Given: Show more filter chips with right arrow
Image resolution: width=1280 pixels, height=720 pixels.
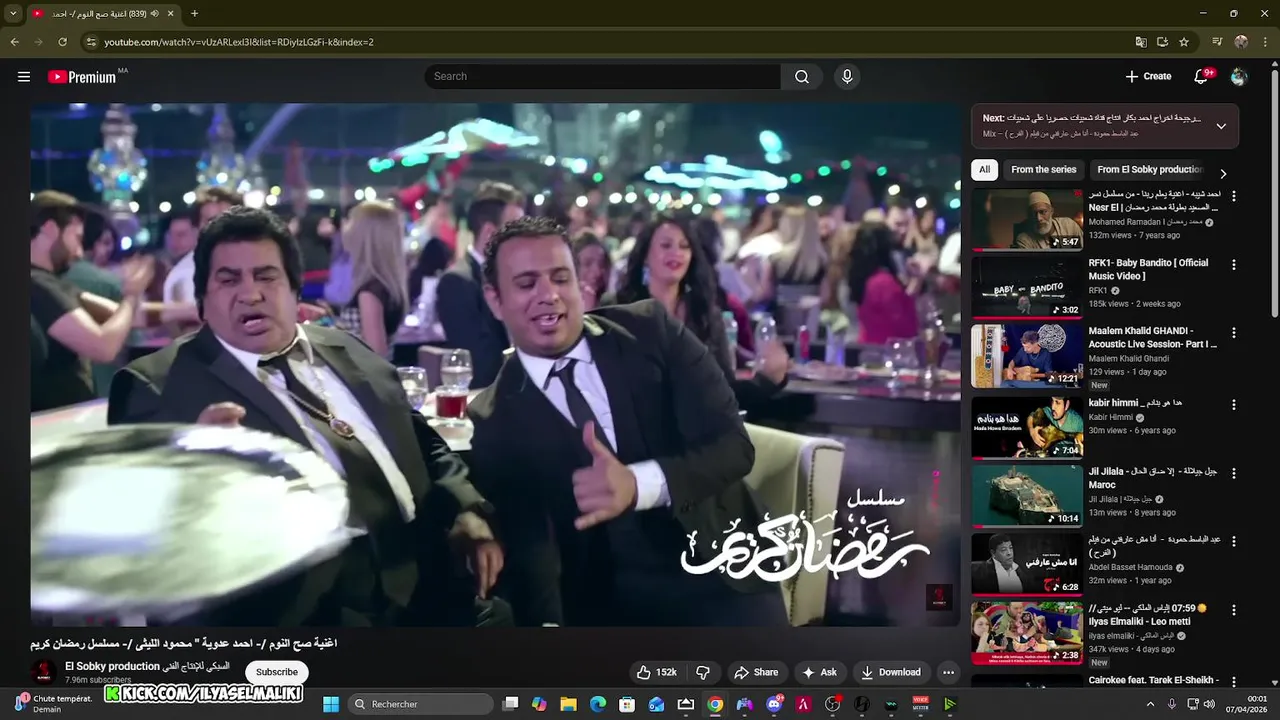Looking at the screenshot, I should point(1222,174).
